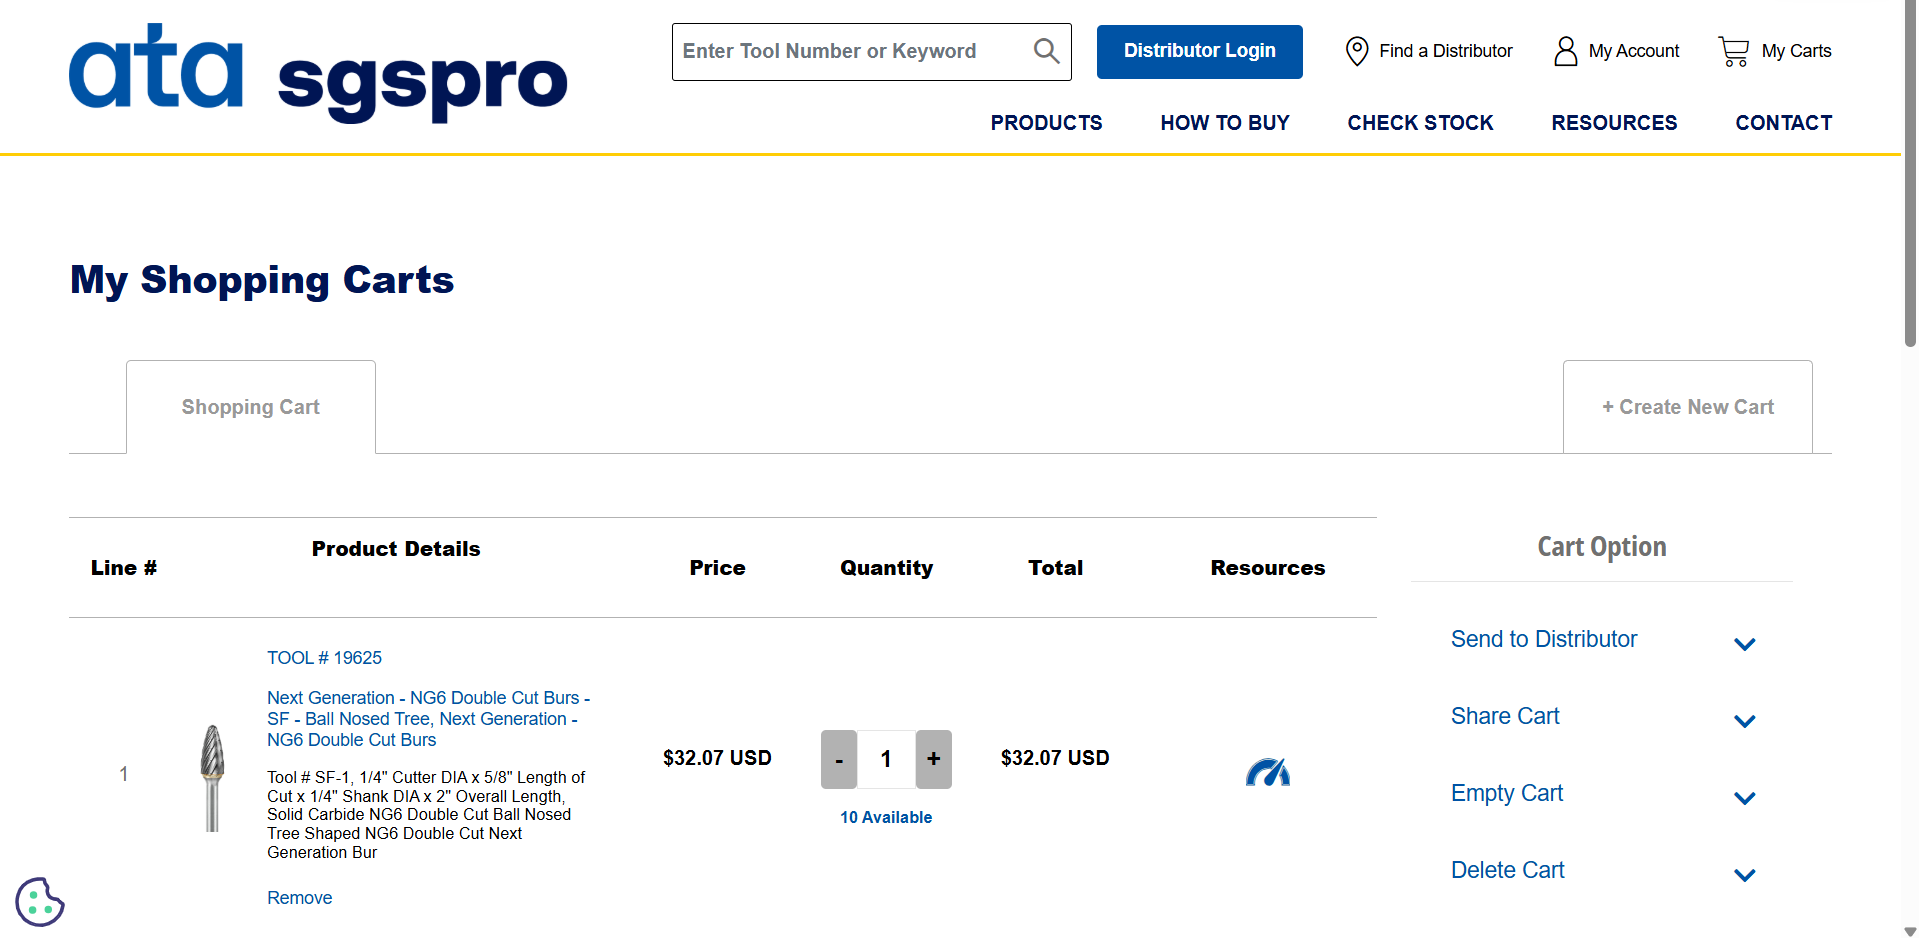Open the CHECK STOCK menu item

[x=1419, y=123]
